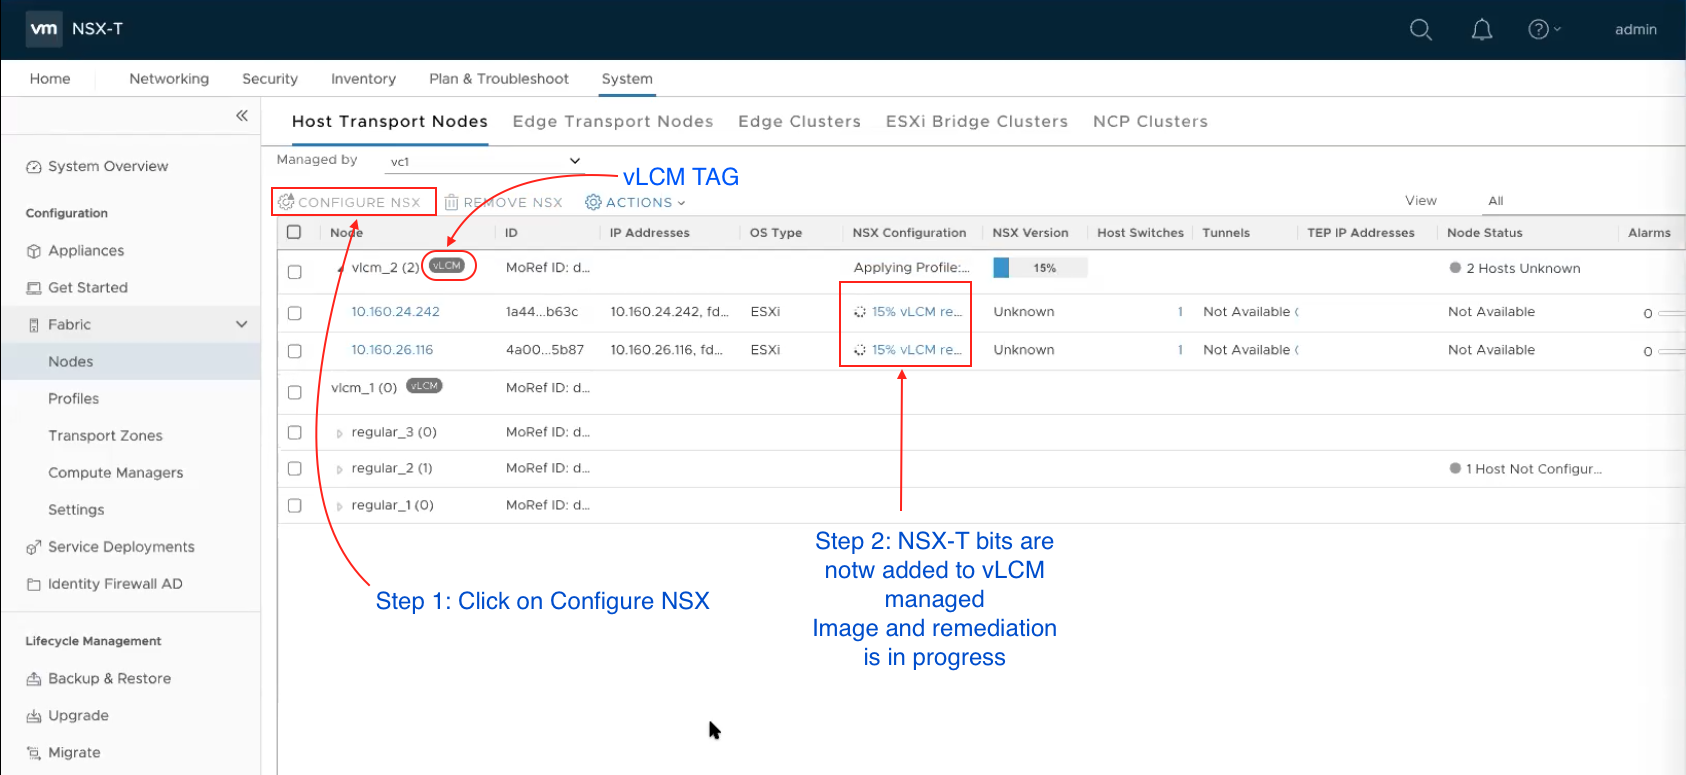The image size is (1686, 775).
Task: Check the 10.160.24.242 host checkbox
Action: coord(294,313)
